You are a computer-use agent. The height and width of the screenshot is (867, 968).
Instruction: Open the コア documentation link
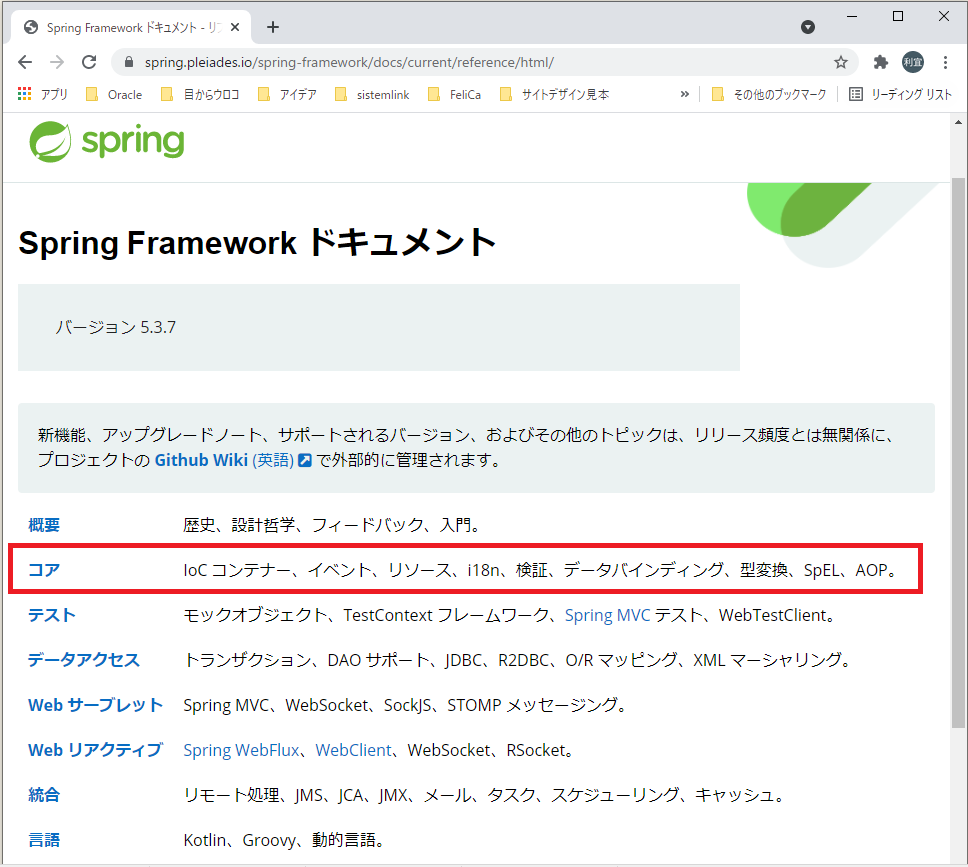[x=44, y=567]
